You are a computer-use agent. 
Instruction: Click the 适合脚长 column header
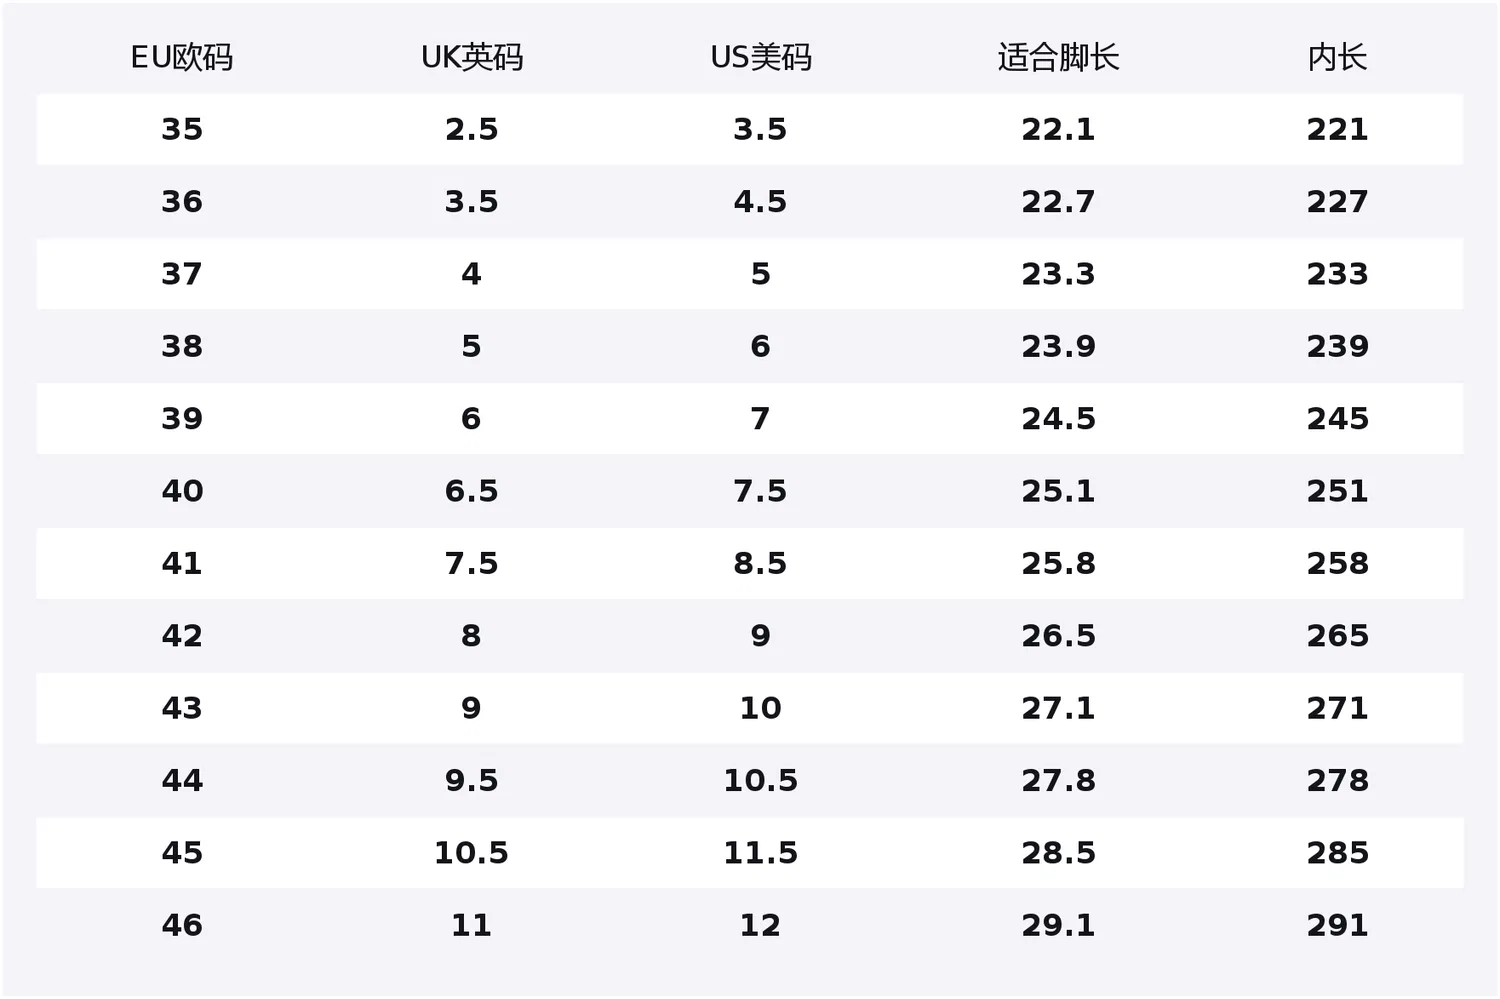pos(1058,57)
